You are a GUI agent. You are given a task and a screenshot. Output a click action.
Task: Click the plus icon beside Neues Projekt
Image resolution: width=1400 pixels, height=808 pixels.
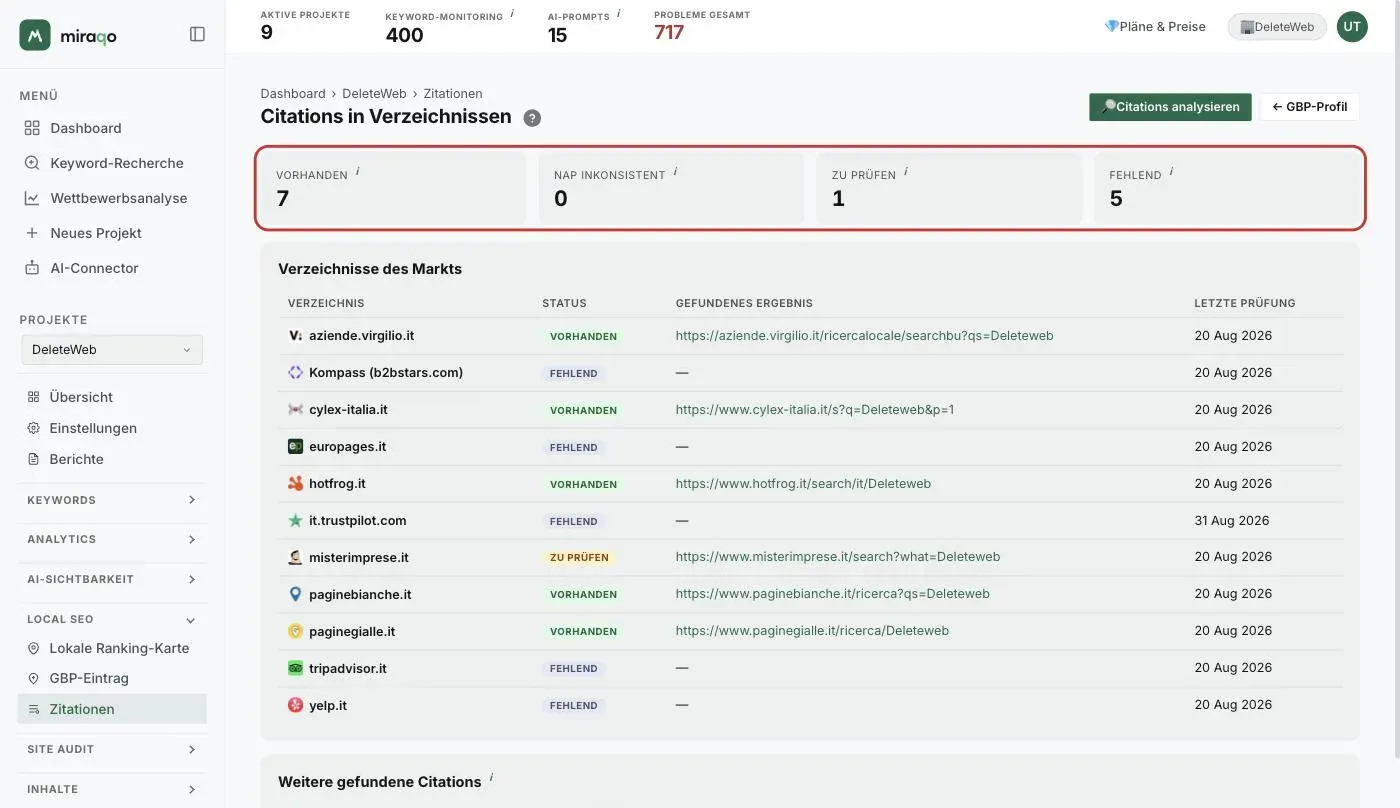click(32, 233)
